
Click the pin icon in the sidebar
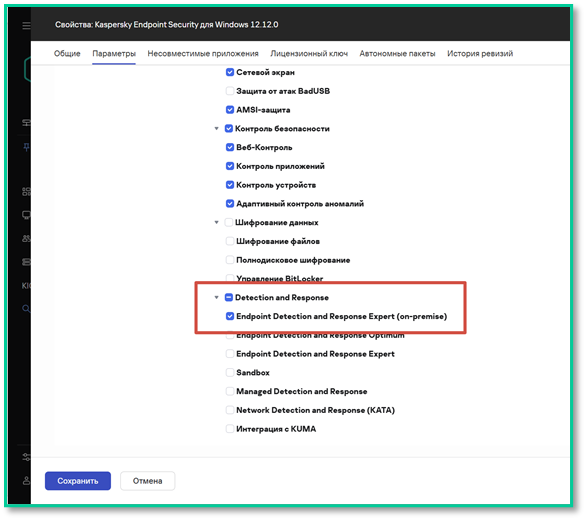click(x=26, y=147)
